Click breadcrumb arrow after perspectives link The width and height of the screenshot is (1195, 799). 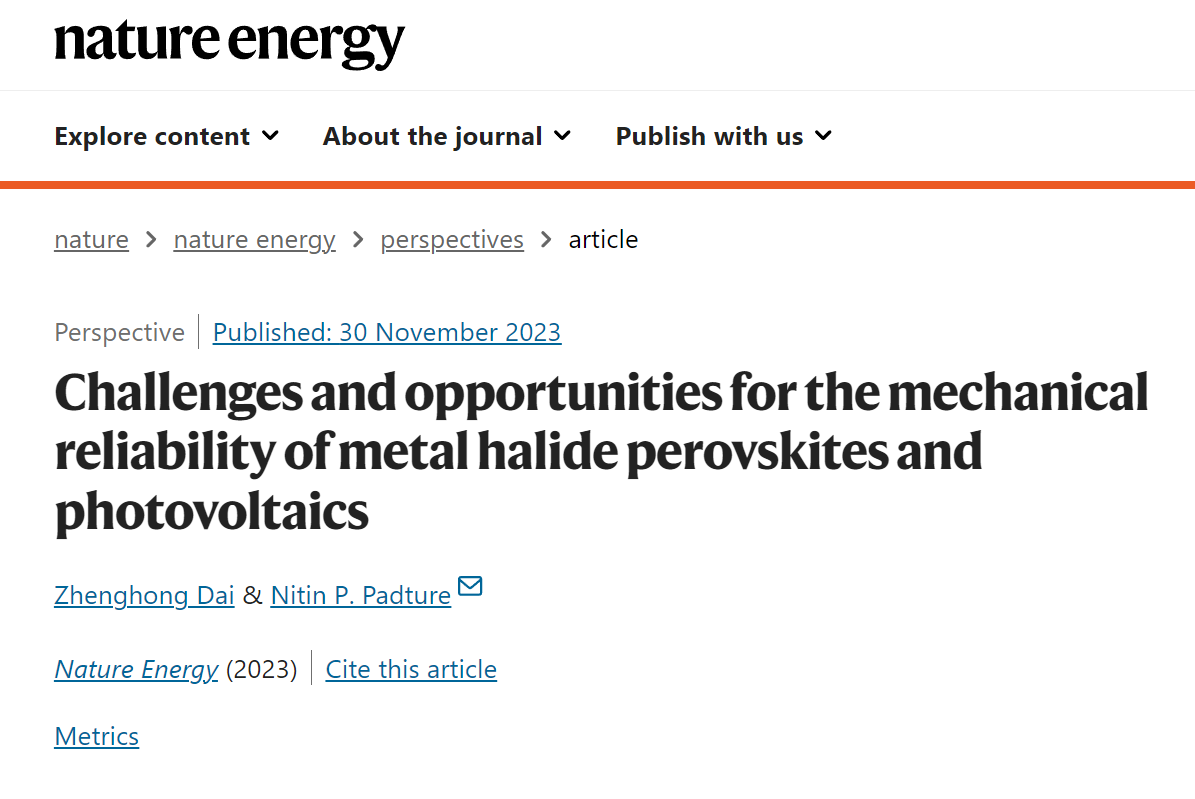pyautogui.click(x=546, y=239)
